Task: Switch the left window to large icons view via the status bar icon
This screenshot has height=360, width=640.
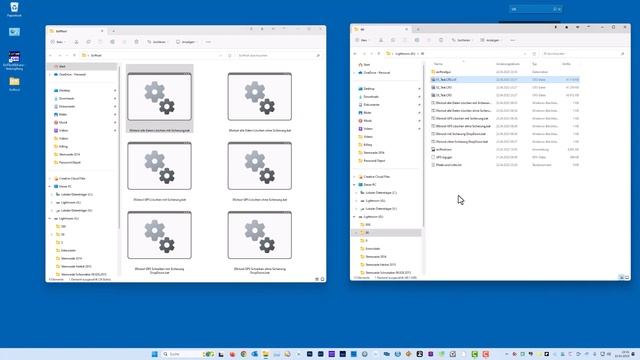Action: click(322, 279)
